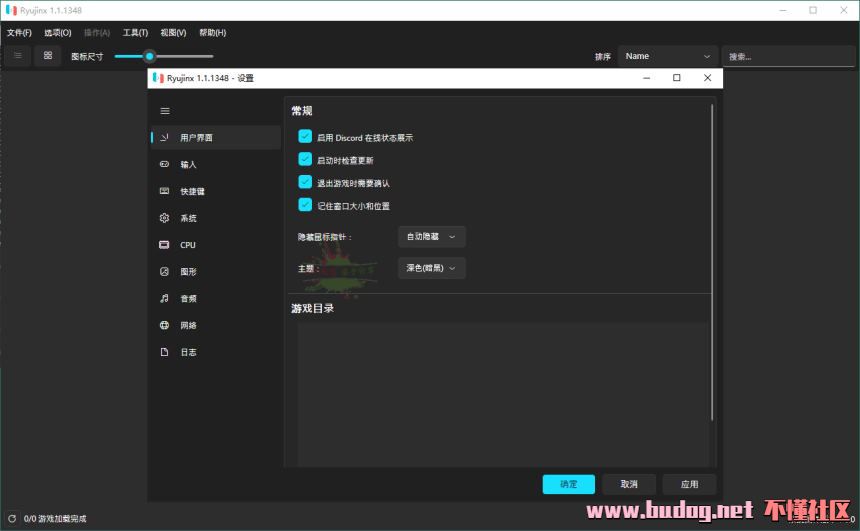860x531 pixels.
Task: Open the 操作(A) menu
Action: [x=97, y=33]
